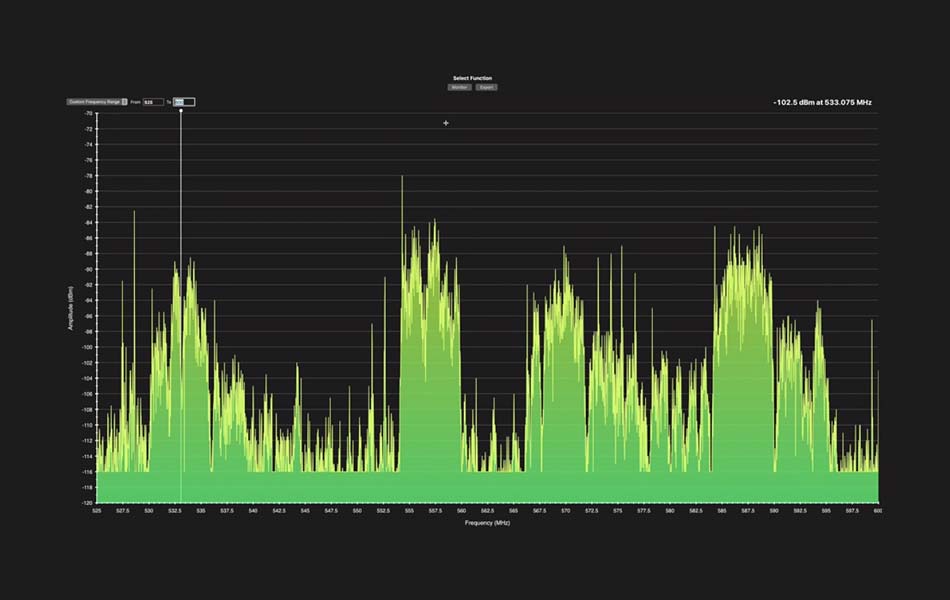Viewport: 950px width, 600px height.
Task: Select the To frequency input field
Action: (183, 101)
